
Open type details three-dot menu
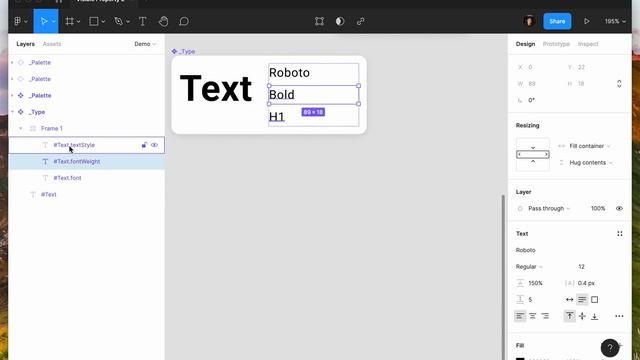pos(619,316)
